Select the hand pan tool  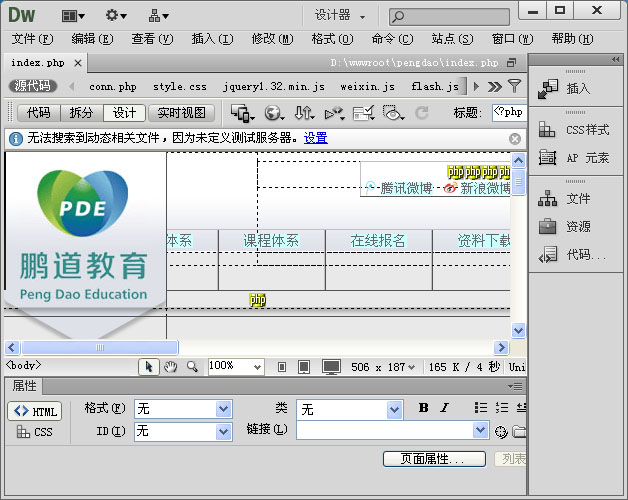[x=171, y=367]
